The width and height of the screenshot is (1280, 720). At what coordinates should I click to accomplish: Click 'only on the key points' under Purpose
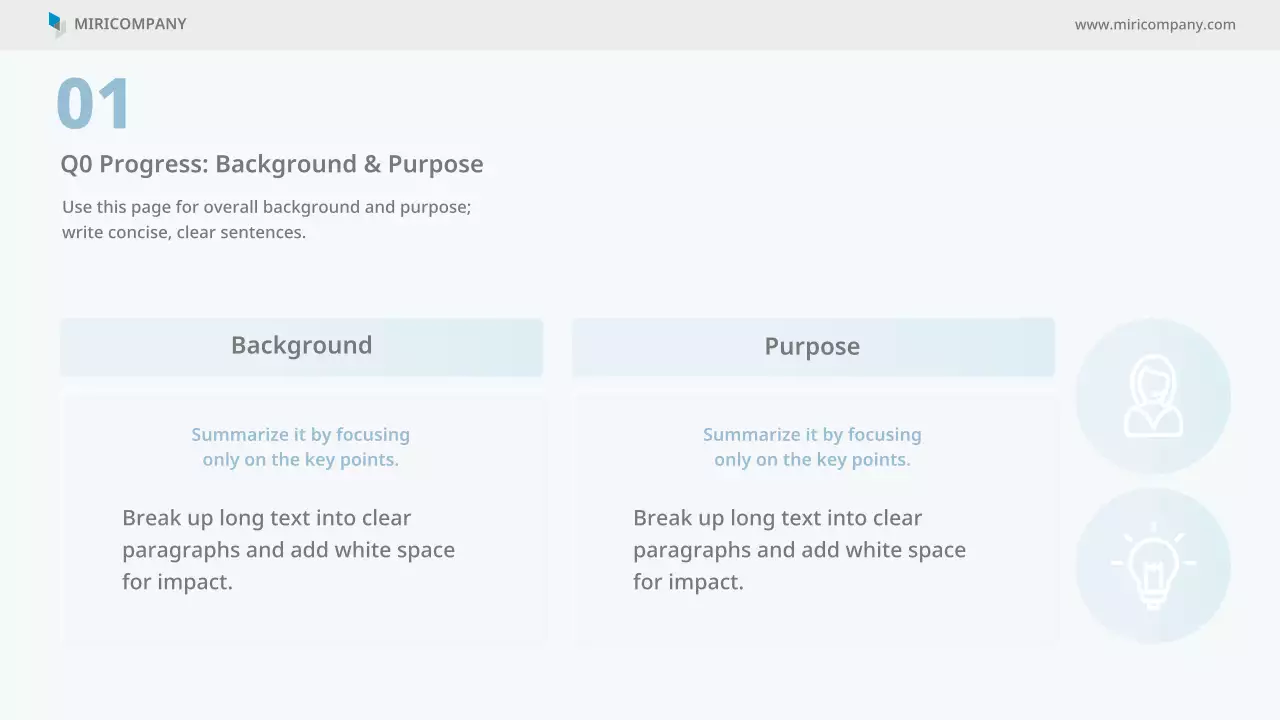click(x=812, y=460)
